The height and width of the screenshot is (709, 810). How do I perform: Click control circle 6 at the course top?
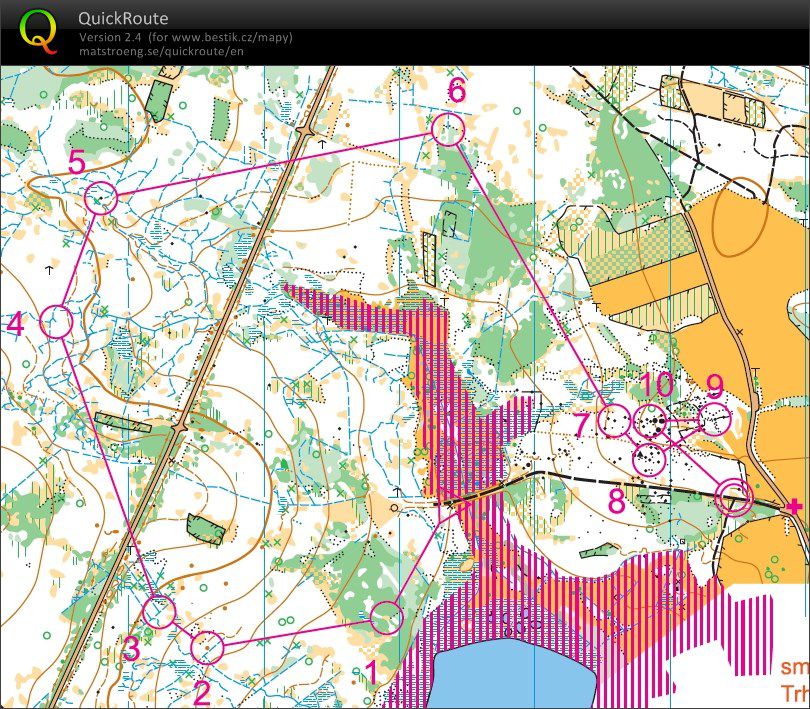click(448, 129)
